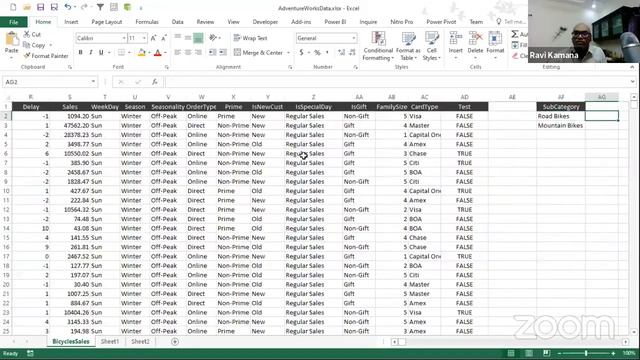
Task: Toggle Bold formatting
Action: (80, 53)
